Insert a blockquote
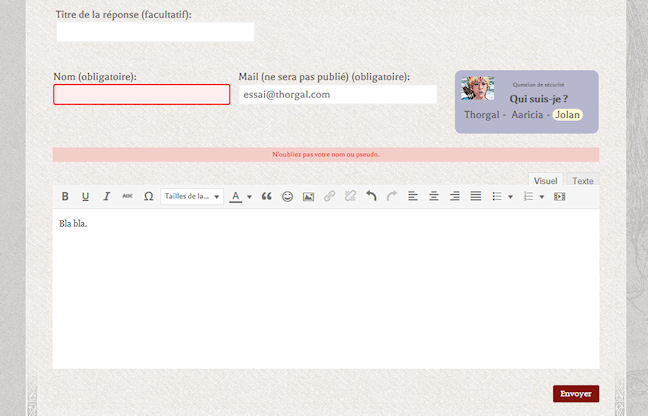The image size is (648, 416). [267, 197]
